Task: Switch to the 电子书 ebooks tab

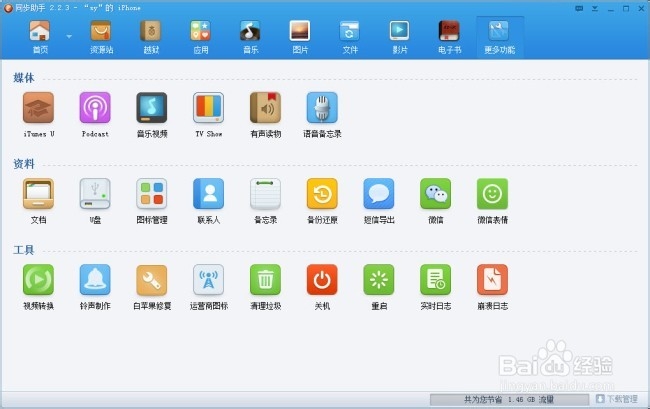Action: click(449, 37)
